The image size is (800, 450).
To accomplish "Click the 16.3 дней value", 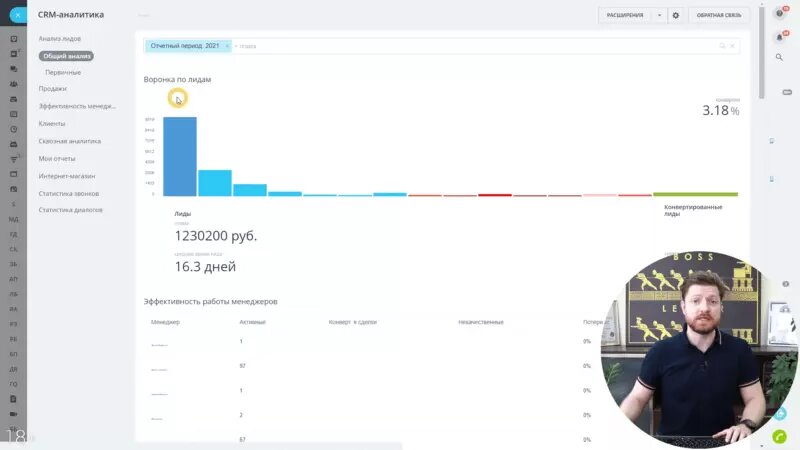I will pyautogui.click(x=205, y=266).
